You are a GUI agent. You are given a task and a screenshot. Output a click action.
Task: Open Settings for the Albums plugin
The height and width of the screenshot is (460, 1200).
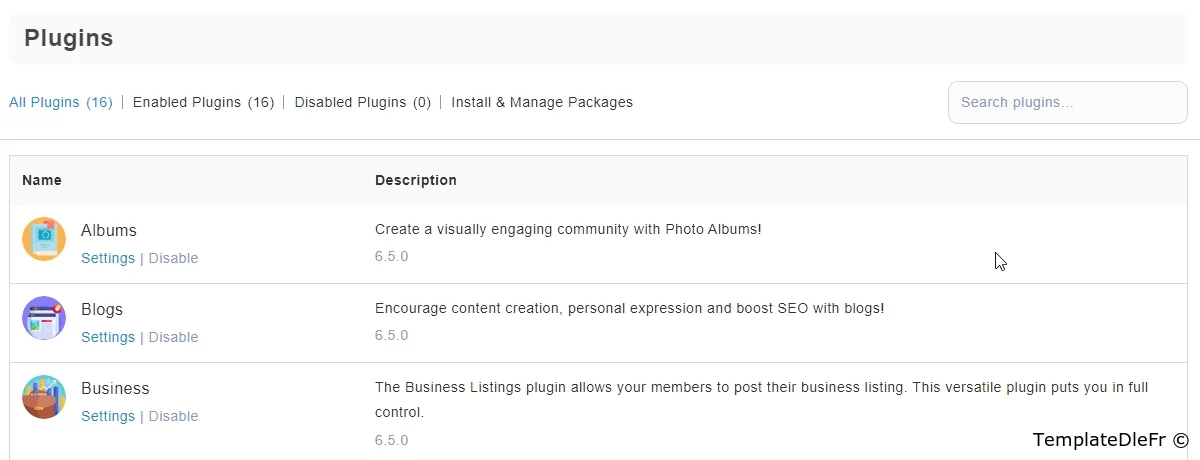click(108, 258)
